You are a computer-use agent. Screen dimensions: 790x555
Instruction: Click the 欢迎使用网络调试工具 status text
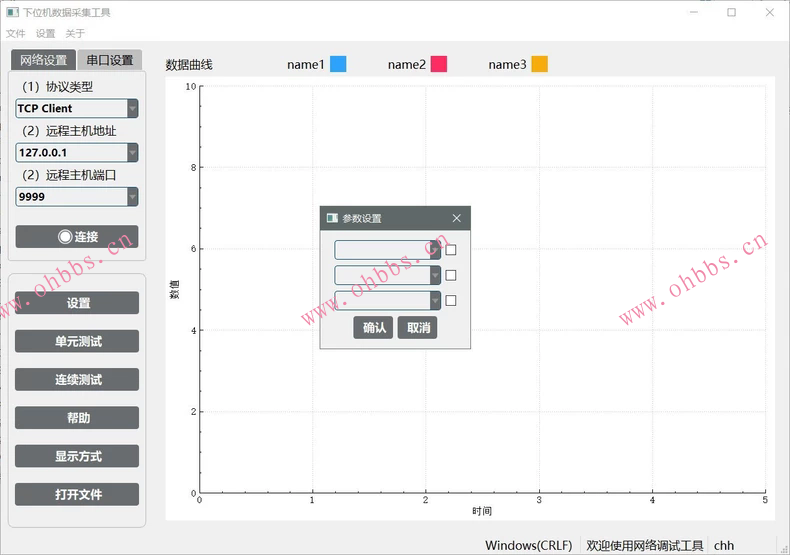[x=644, y=545]
